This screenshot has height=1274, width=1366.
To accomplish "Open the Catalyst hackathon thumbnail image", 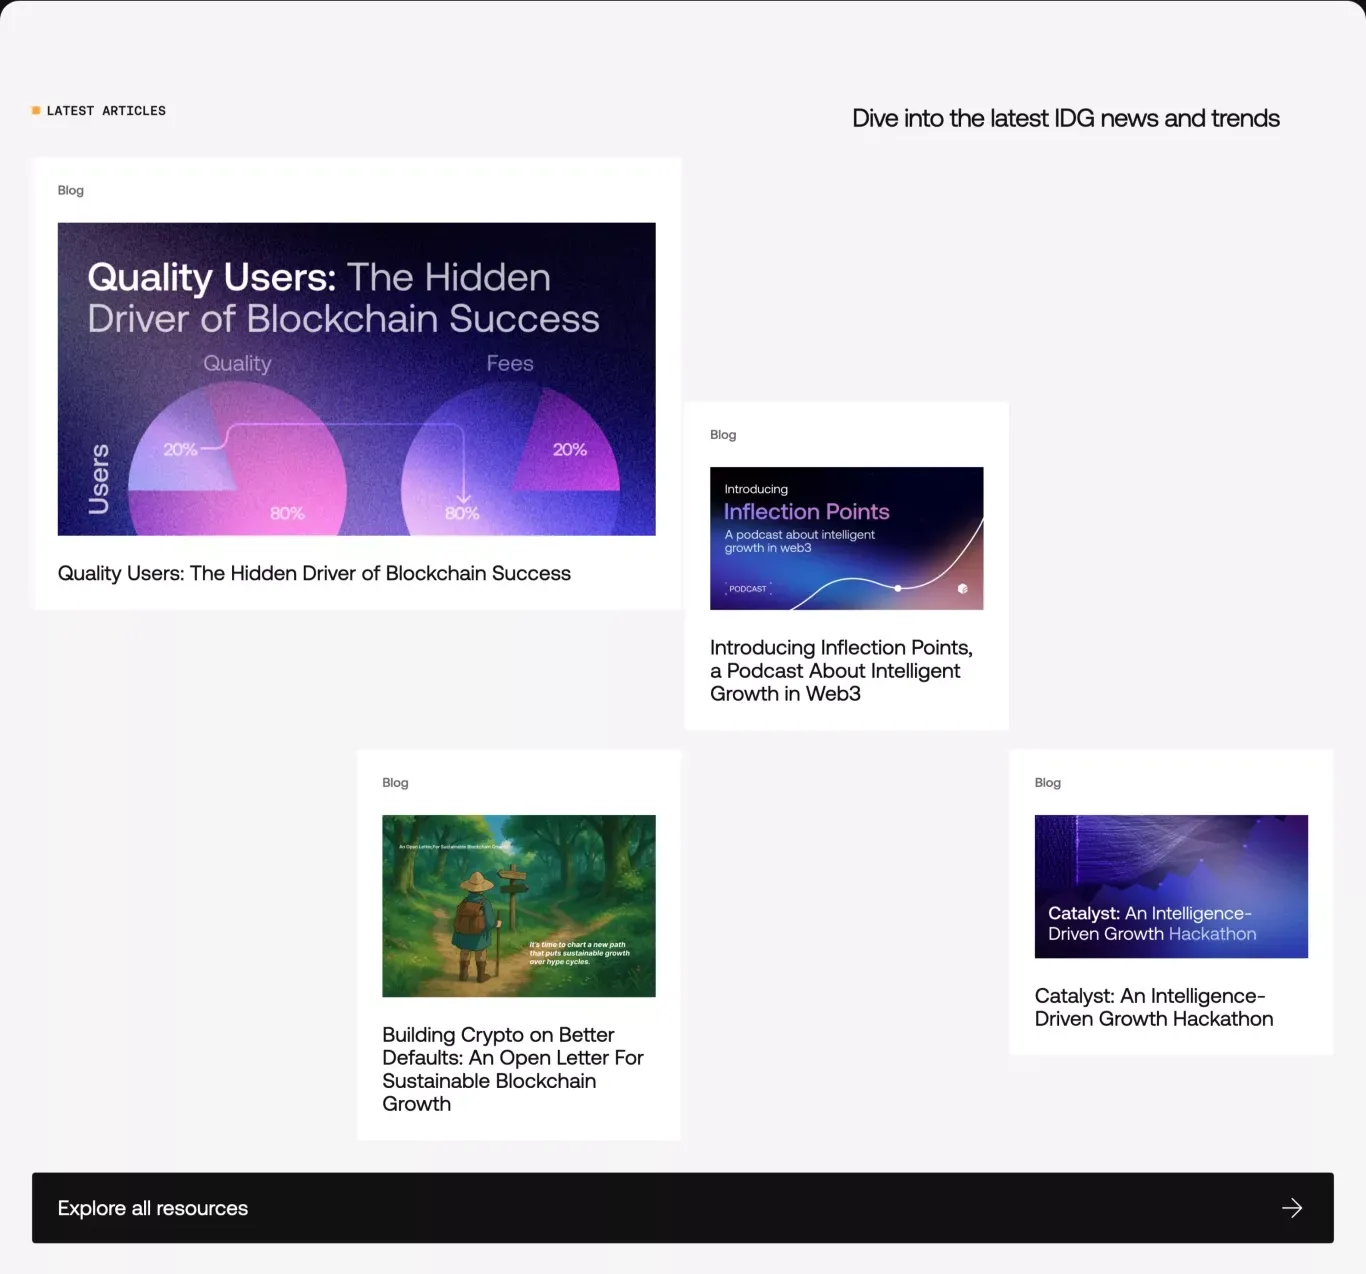I will coord(1171,886).
